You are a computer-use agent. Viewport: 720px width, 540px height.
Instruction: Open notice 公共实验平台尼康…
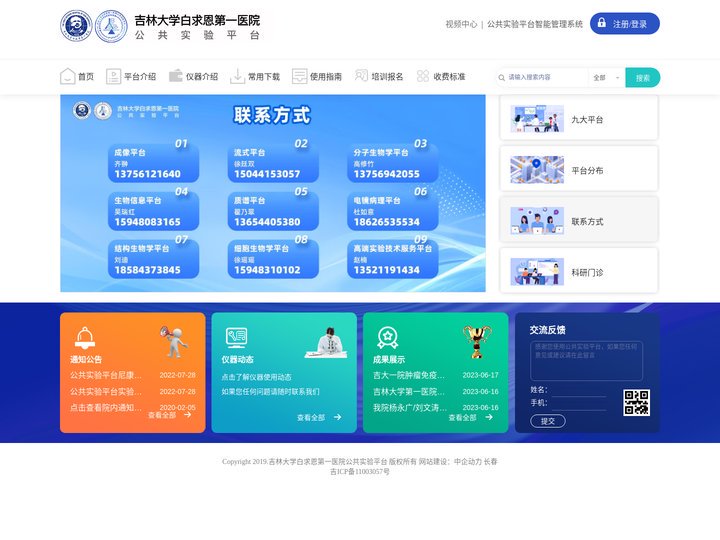[106, 375]
